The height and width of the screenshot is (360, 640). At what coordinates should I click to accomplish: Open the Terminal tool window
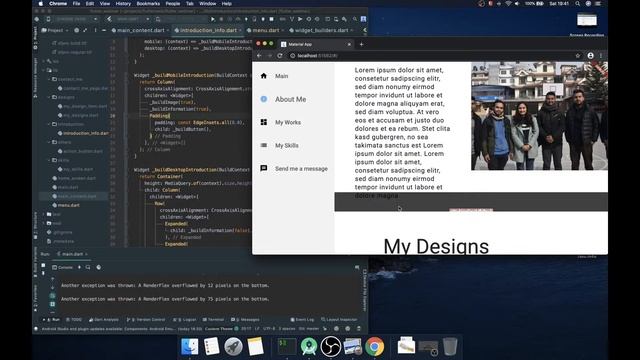click(x=213, y=320)
